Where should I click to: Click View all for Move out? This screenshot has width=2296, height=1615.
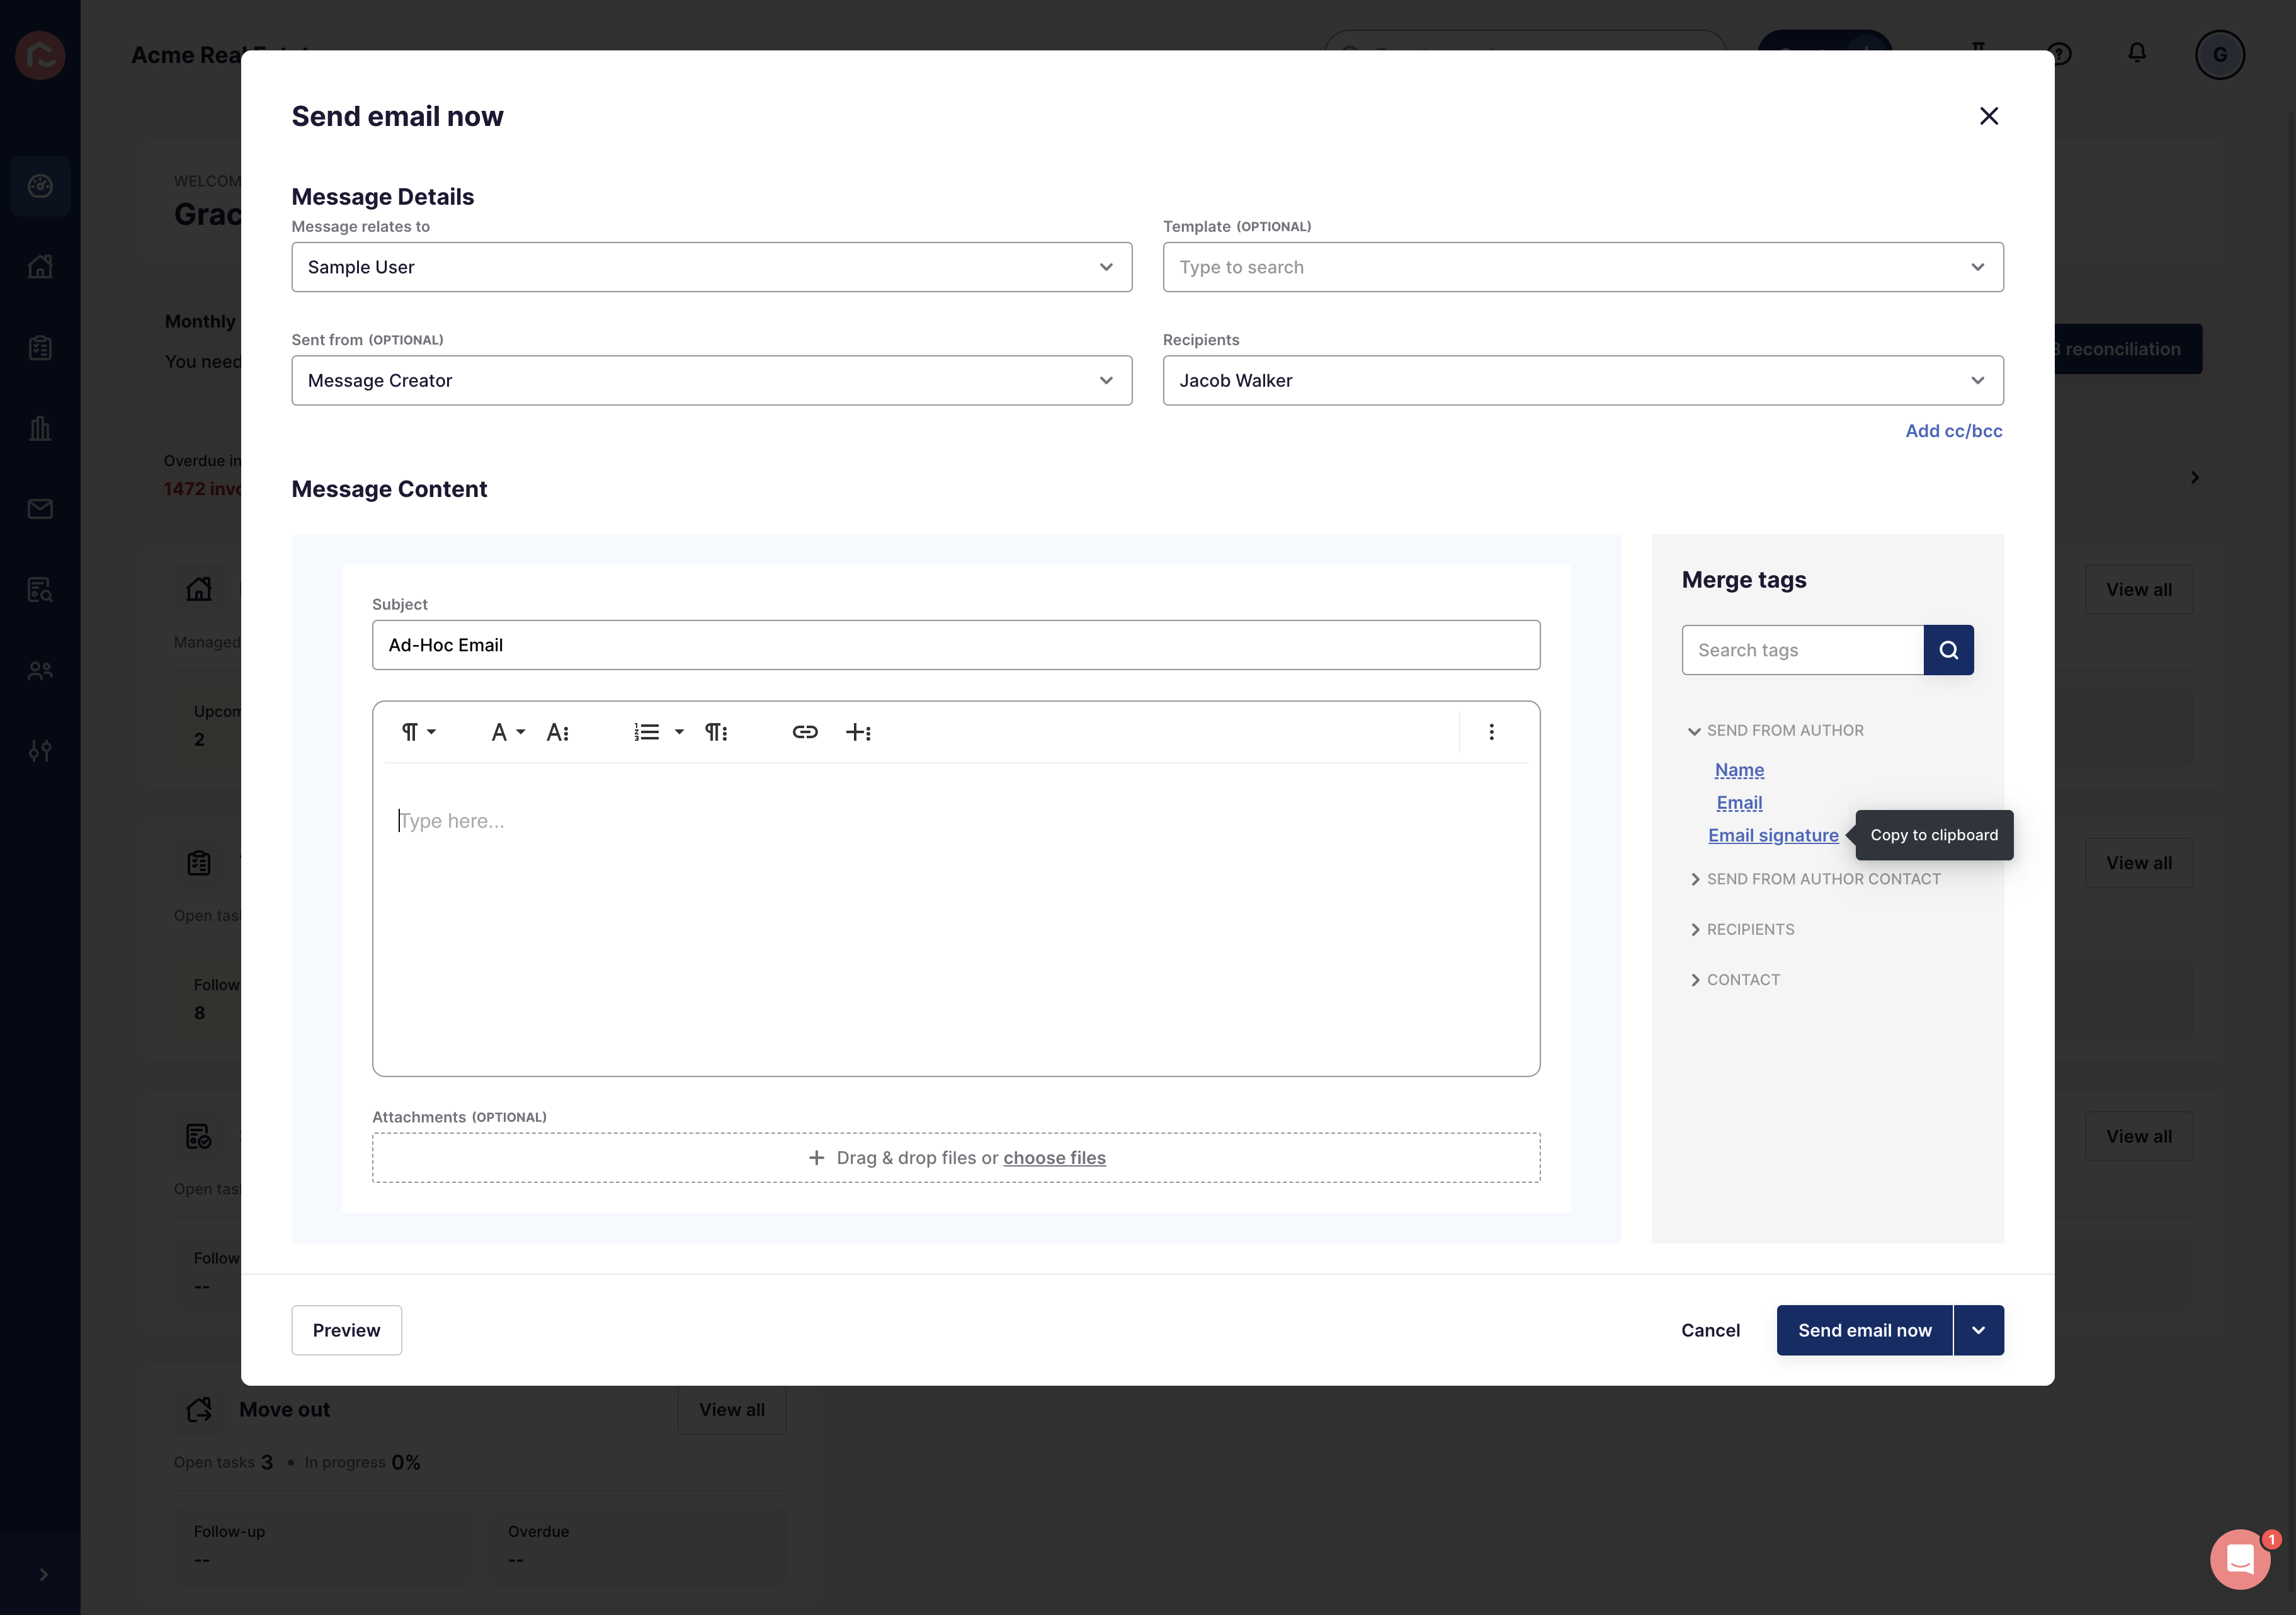pos(731,1409)
